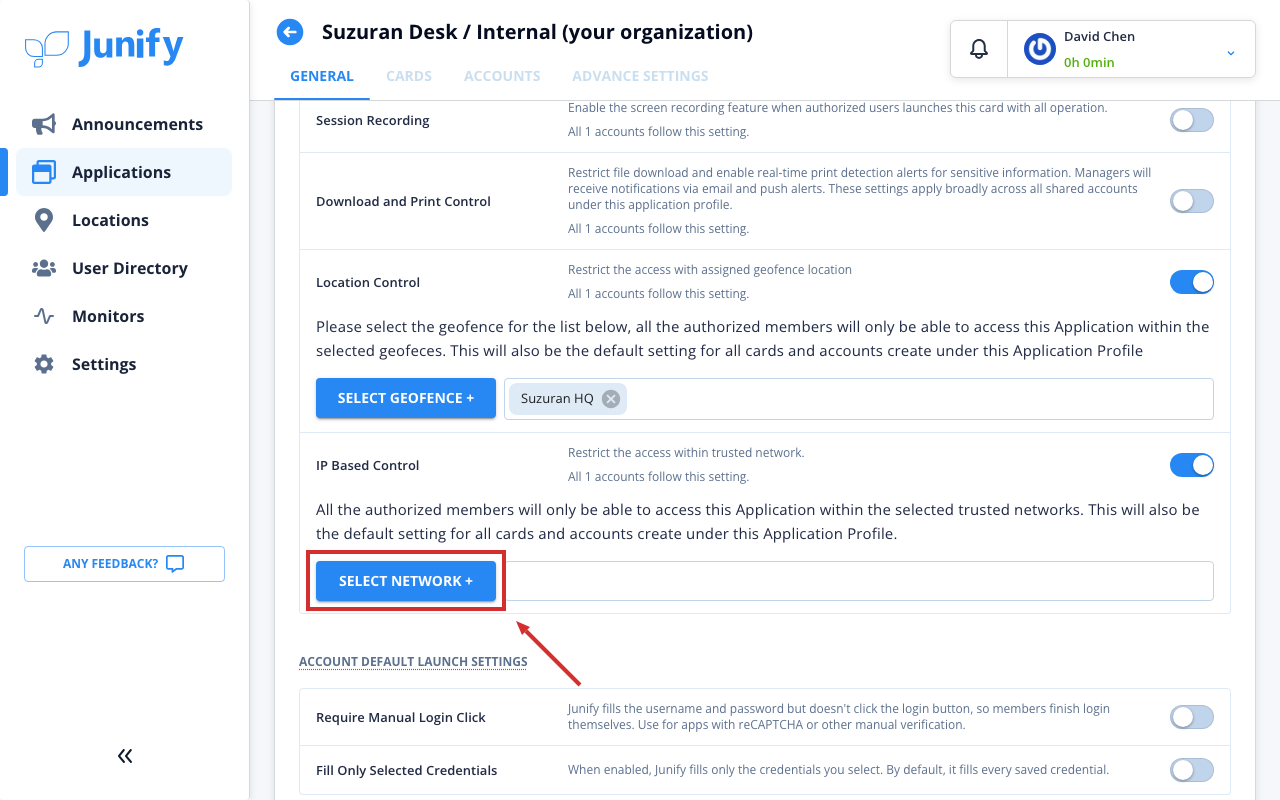Click the Junify leaf logo
Screen dimensions: 1280x800
[47, 49]
